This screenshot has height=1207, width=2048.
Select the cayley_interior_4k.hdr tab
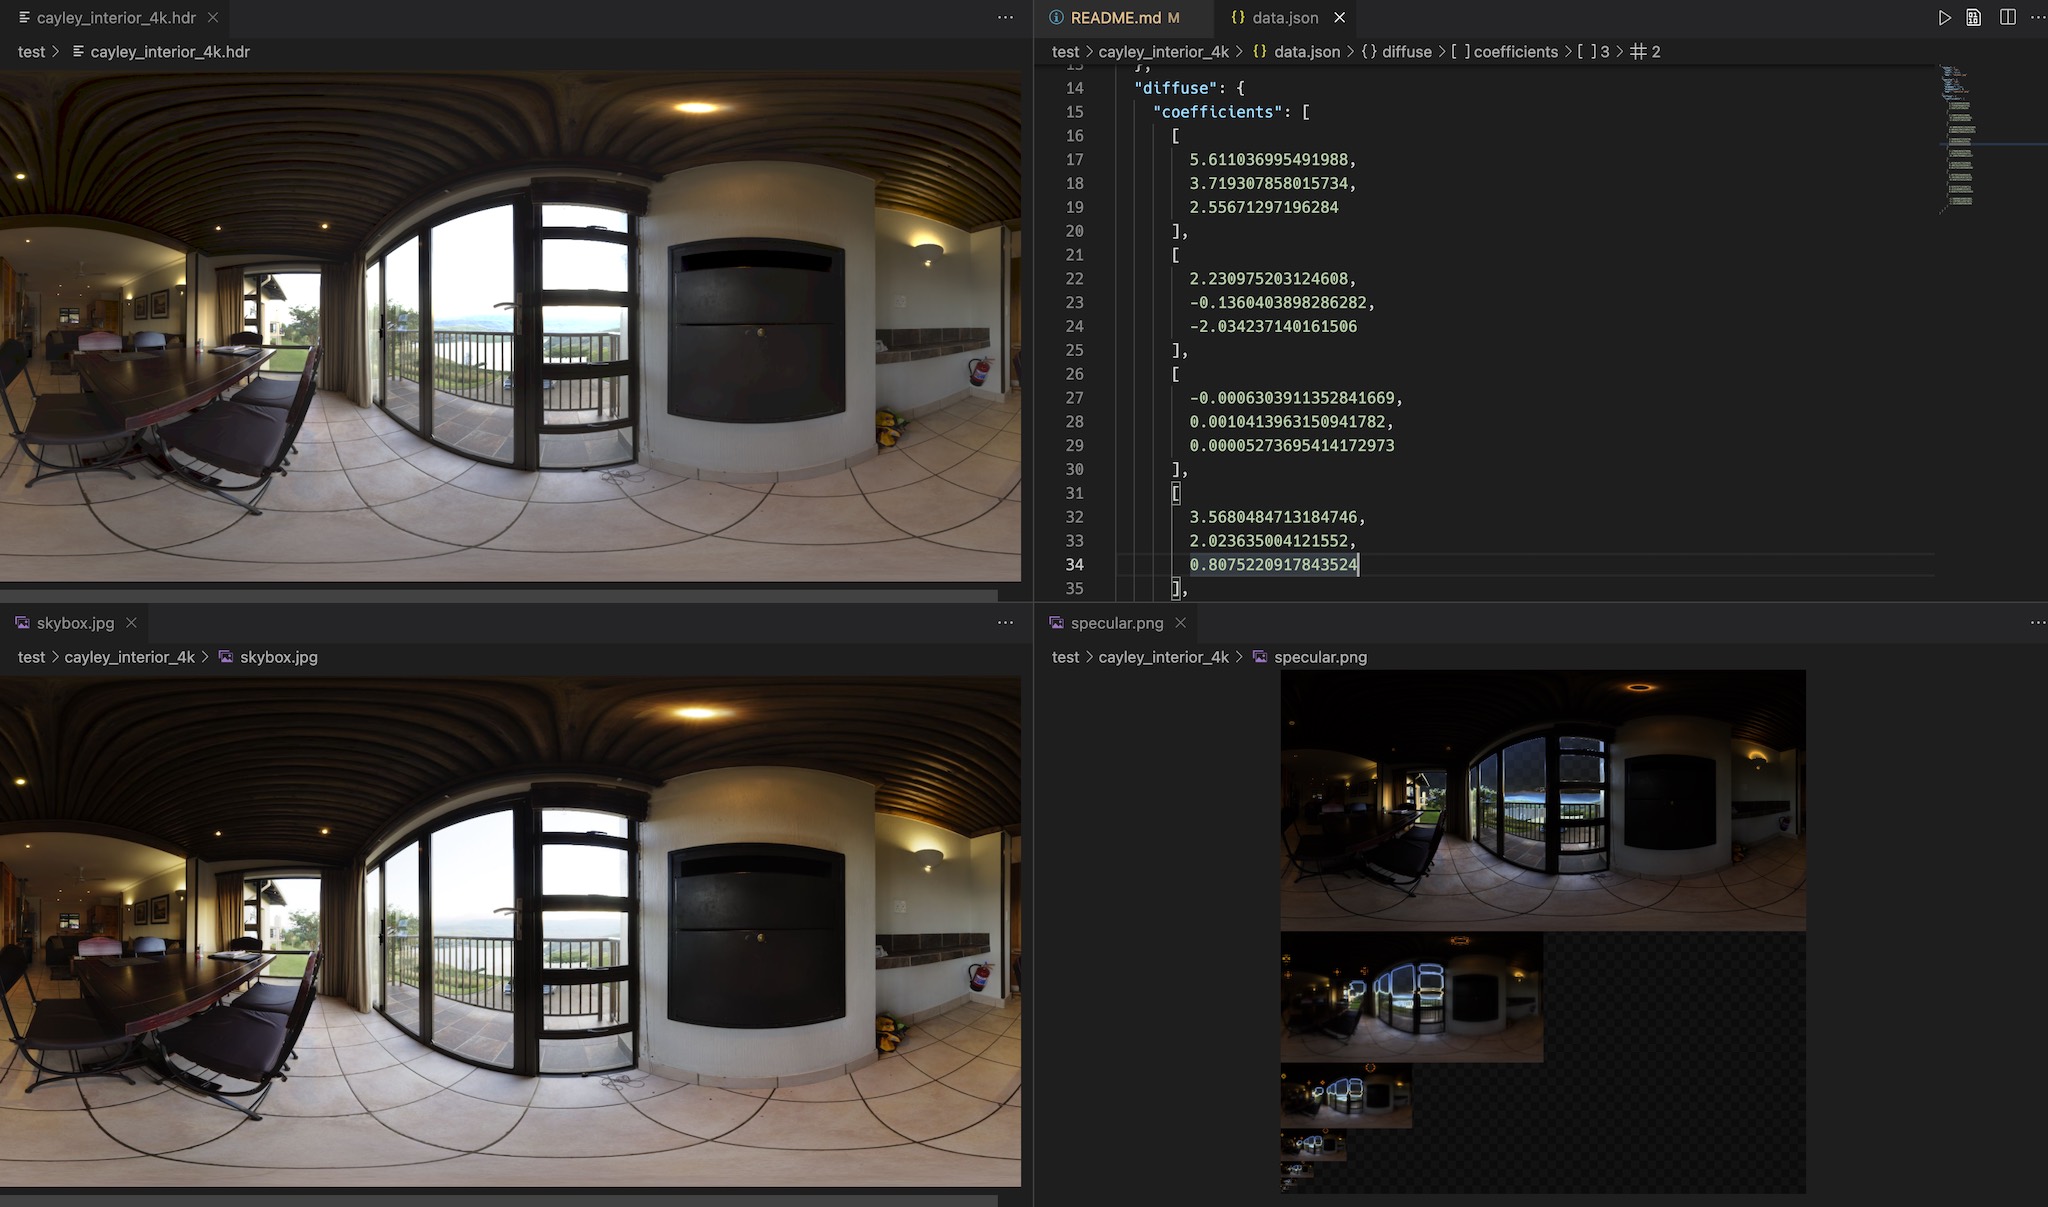tap(115, 18)
